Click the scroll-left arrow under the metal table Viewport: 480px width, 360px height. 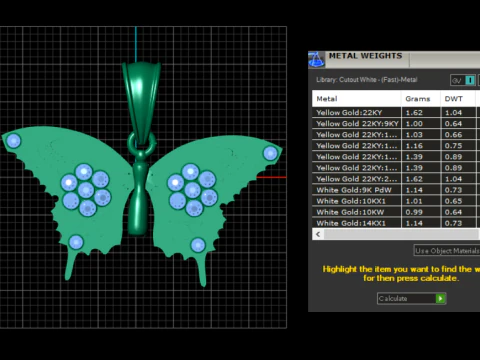[318, 234]
